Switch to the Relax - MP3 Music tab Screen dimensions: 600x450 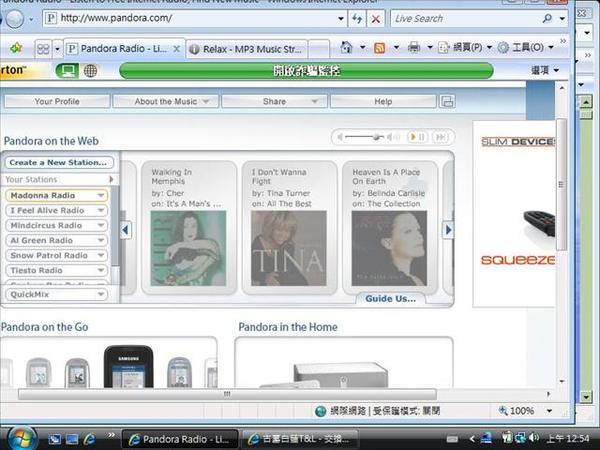[247, 49]
